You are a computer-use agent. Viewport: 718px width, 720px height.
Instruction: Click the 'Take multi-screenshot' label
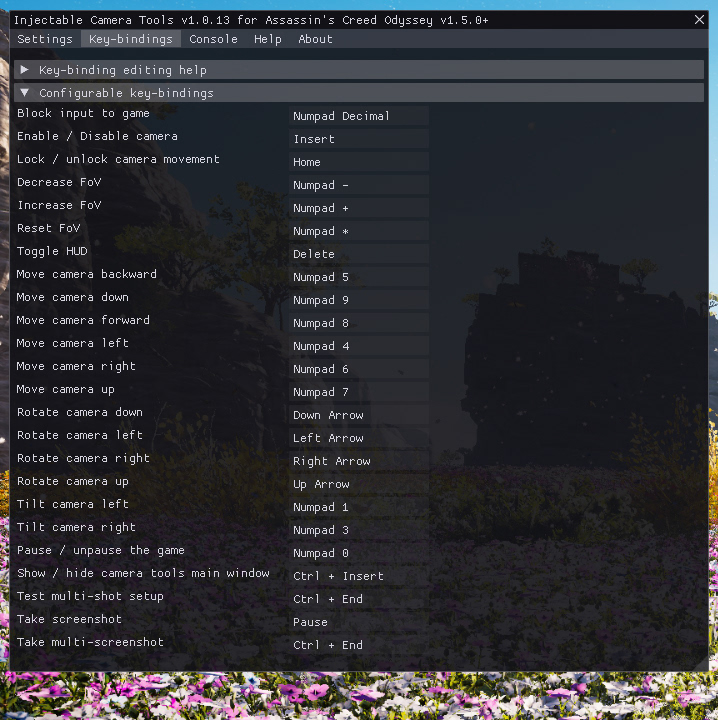[90, 642]
